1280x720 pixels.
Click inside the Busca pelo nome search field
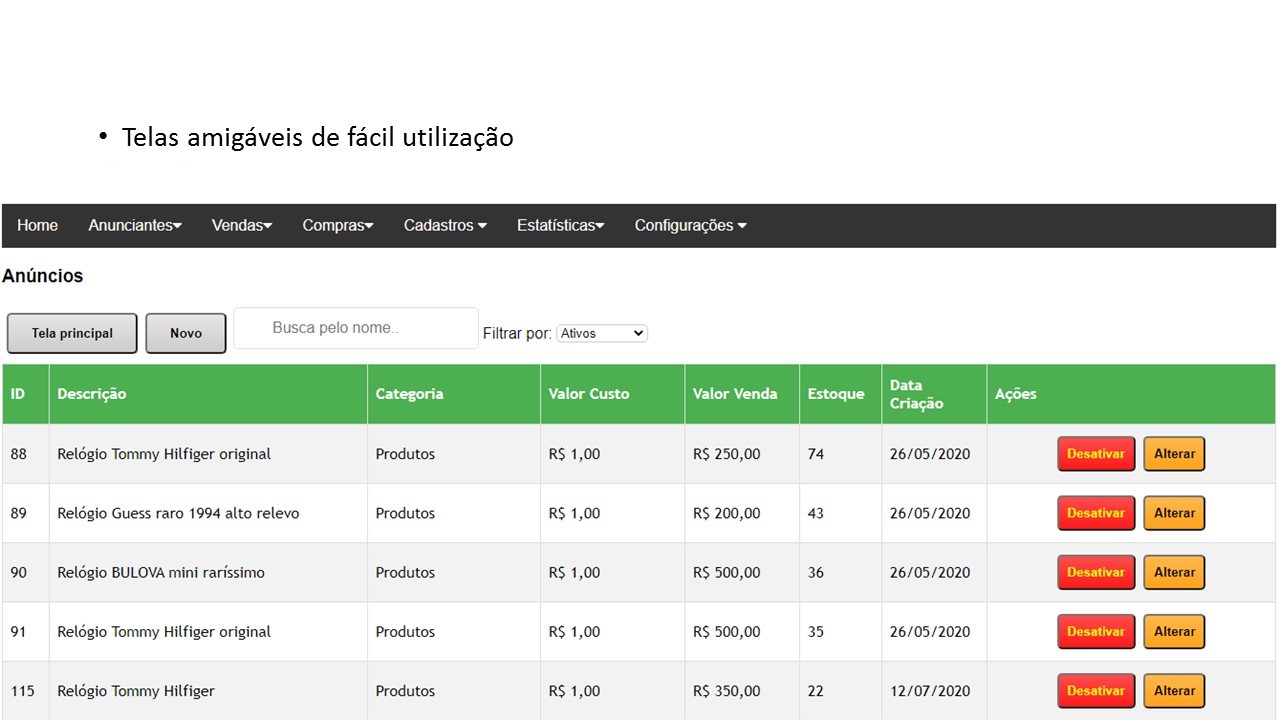[355, 328]
